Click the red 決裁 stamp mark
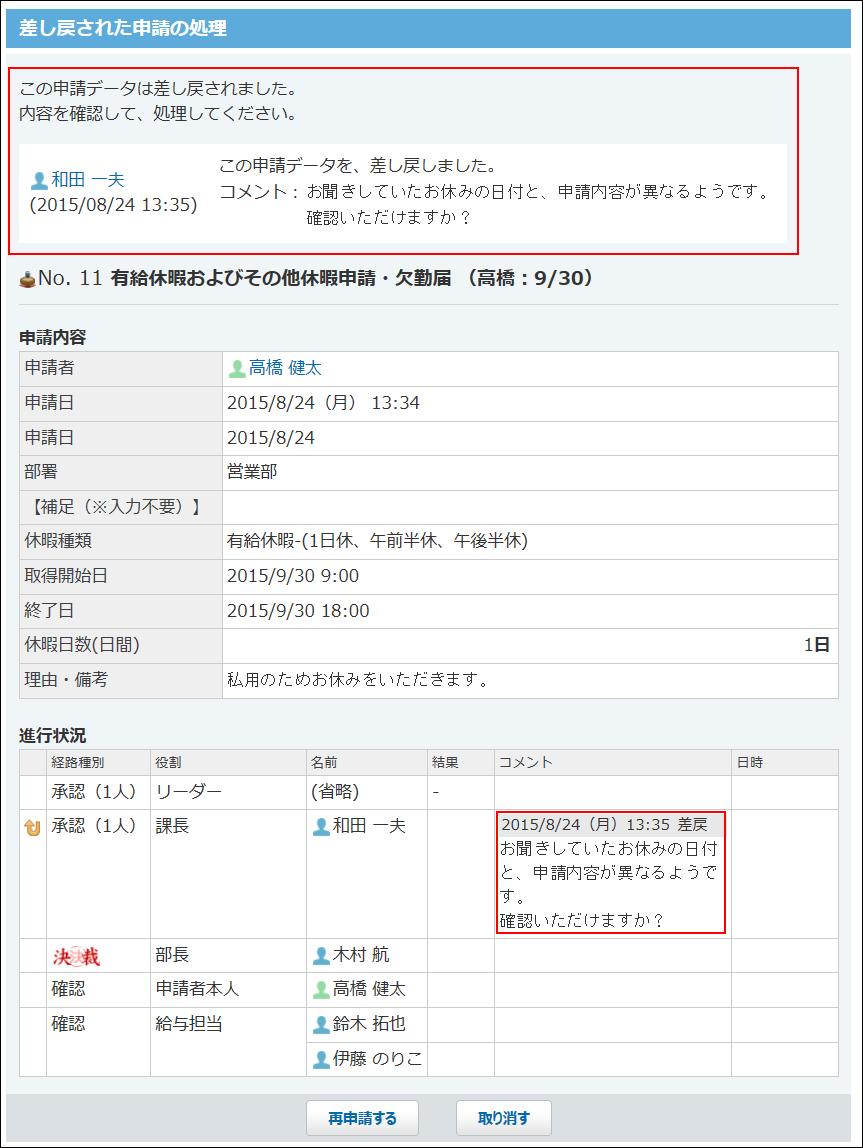 click(x=75, y=956)
